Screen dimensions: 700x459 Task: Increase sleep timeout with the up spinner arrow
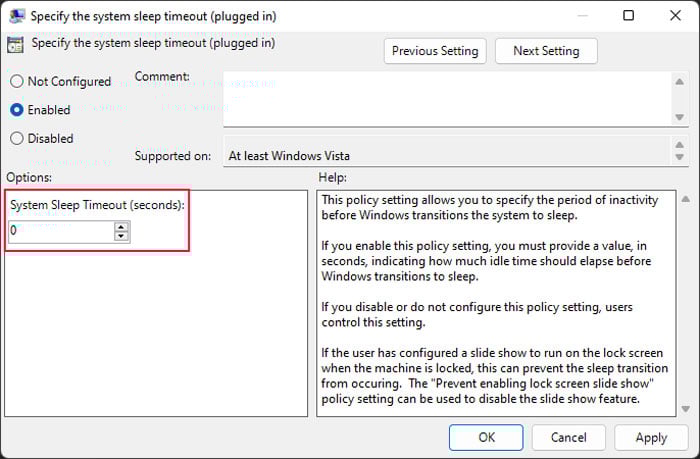pos(121,226)
